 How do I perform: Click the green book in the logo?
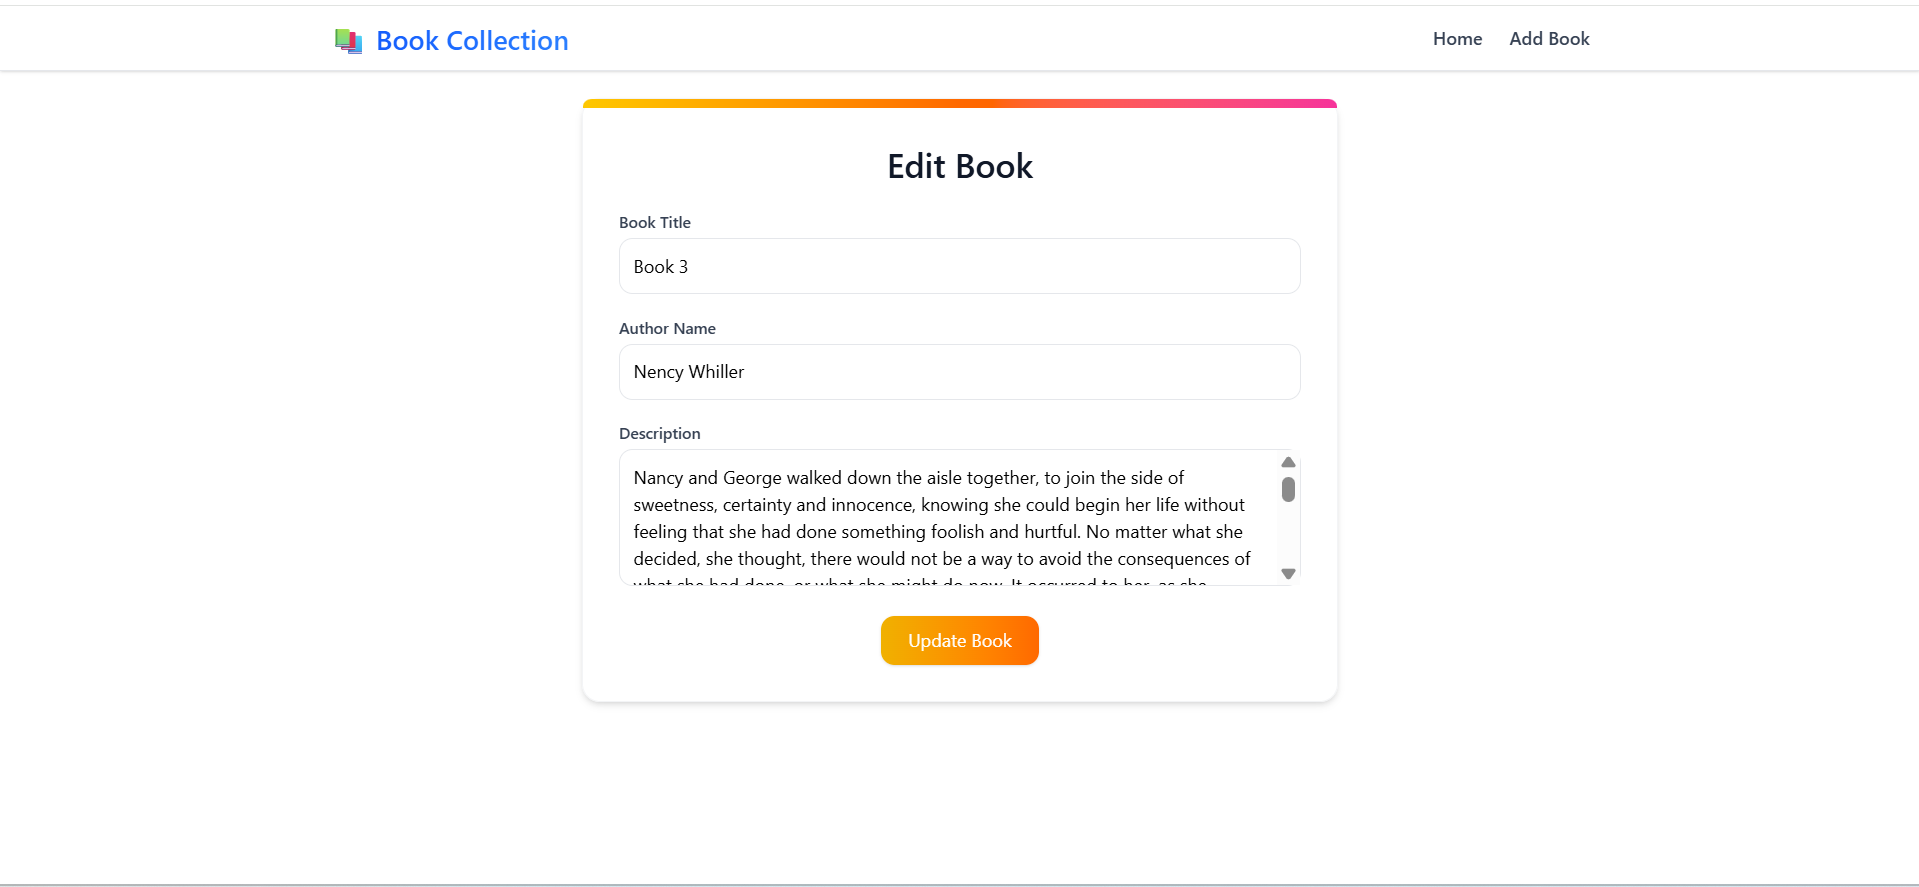pos(342,37)
